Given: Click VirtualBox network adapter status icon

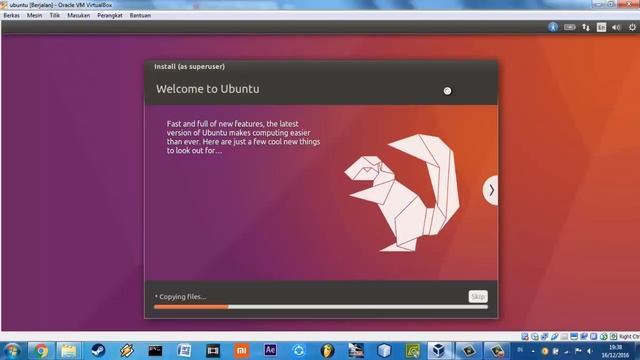Looking at the screenshot, I should pyautogui.click(x=544, y=337).
